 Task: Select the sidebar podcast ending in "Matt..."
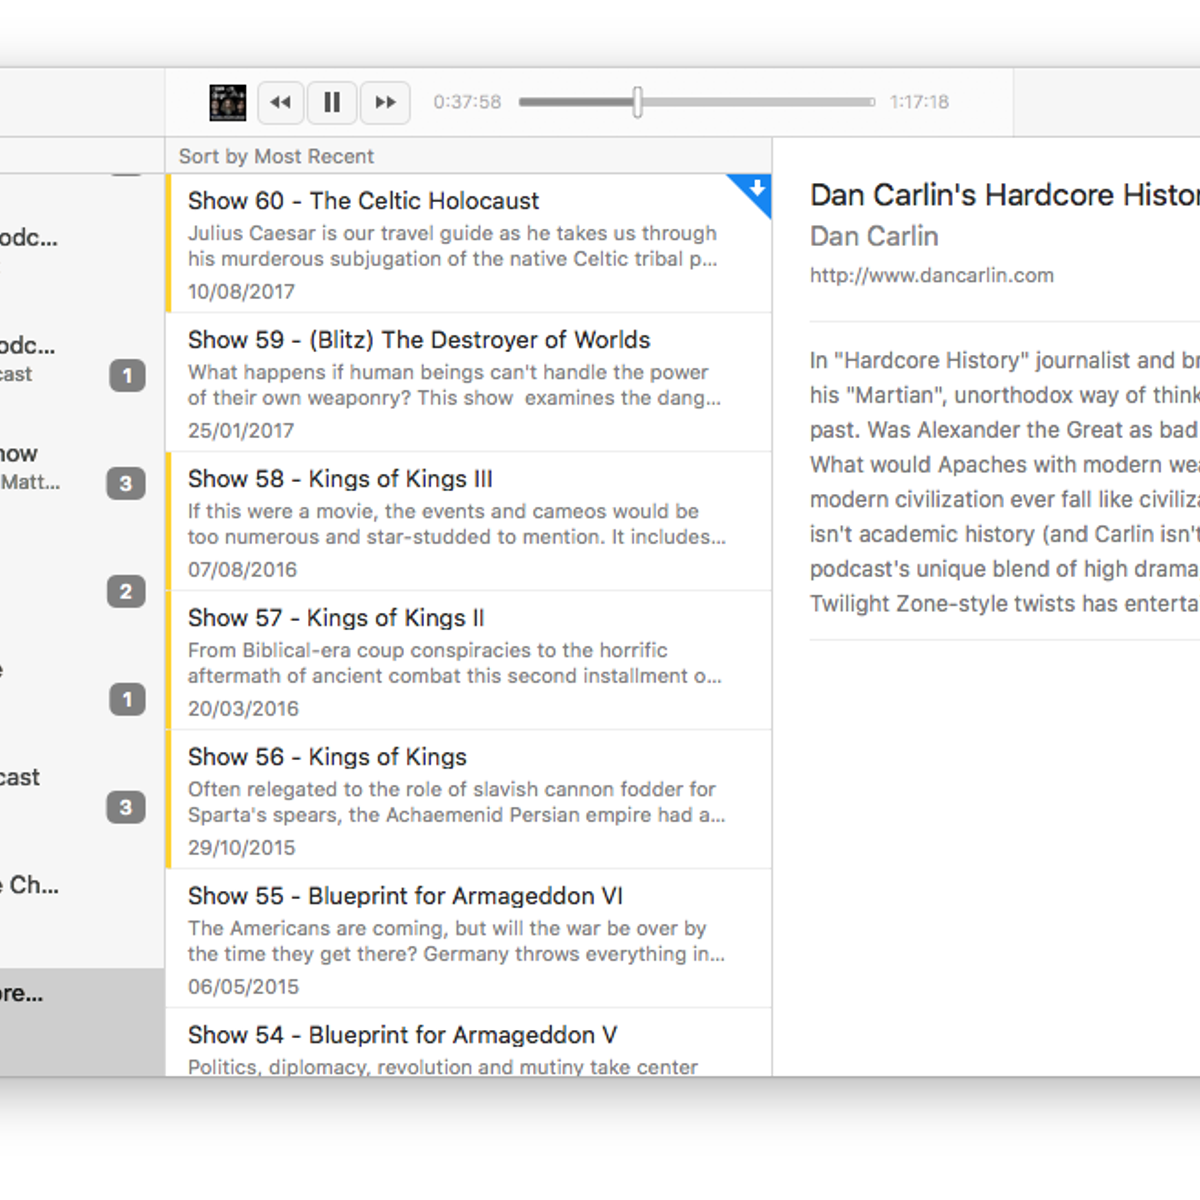[x=82, y=482]
